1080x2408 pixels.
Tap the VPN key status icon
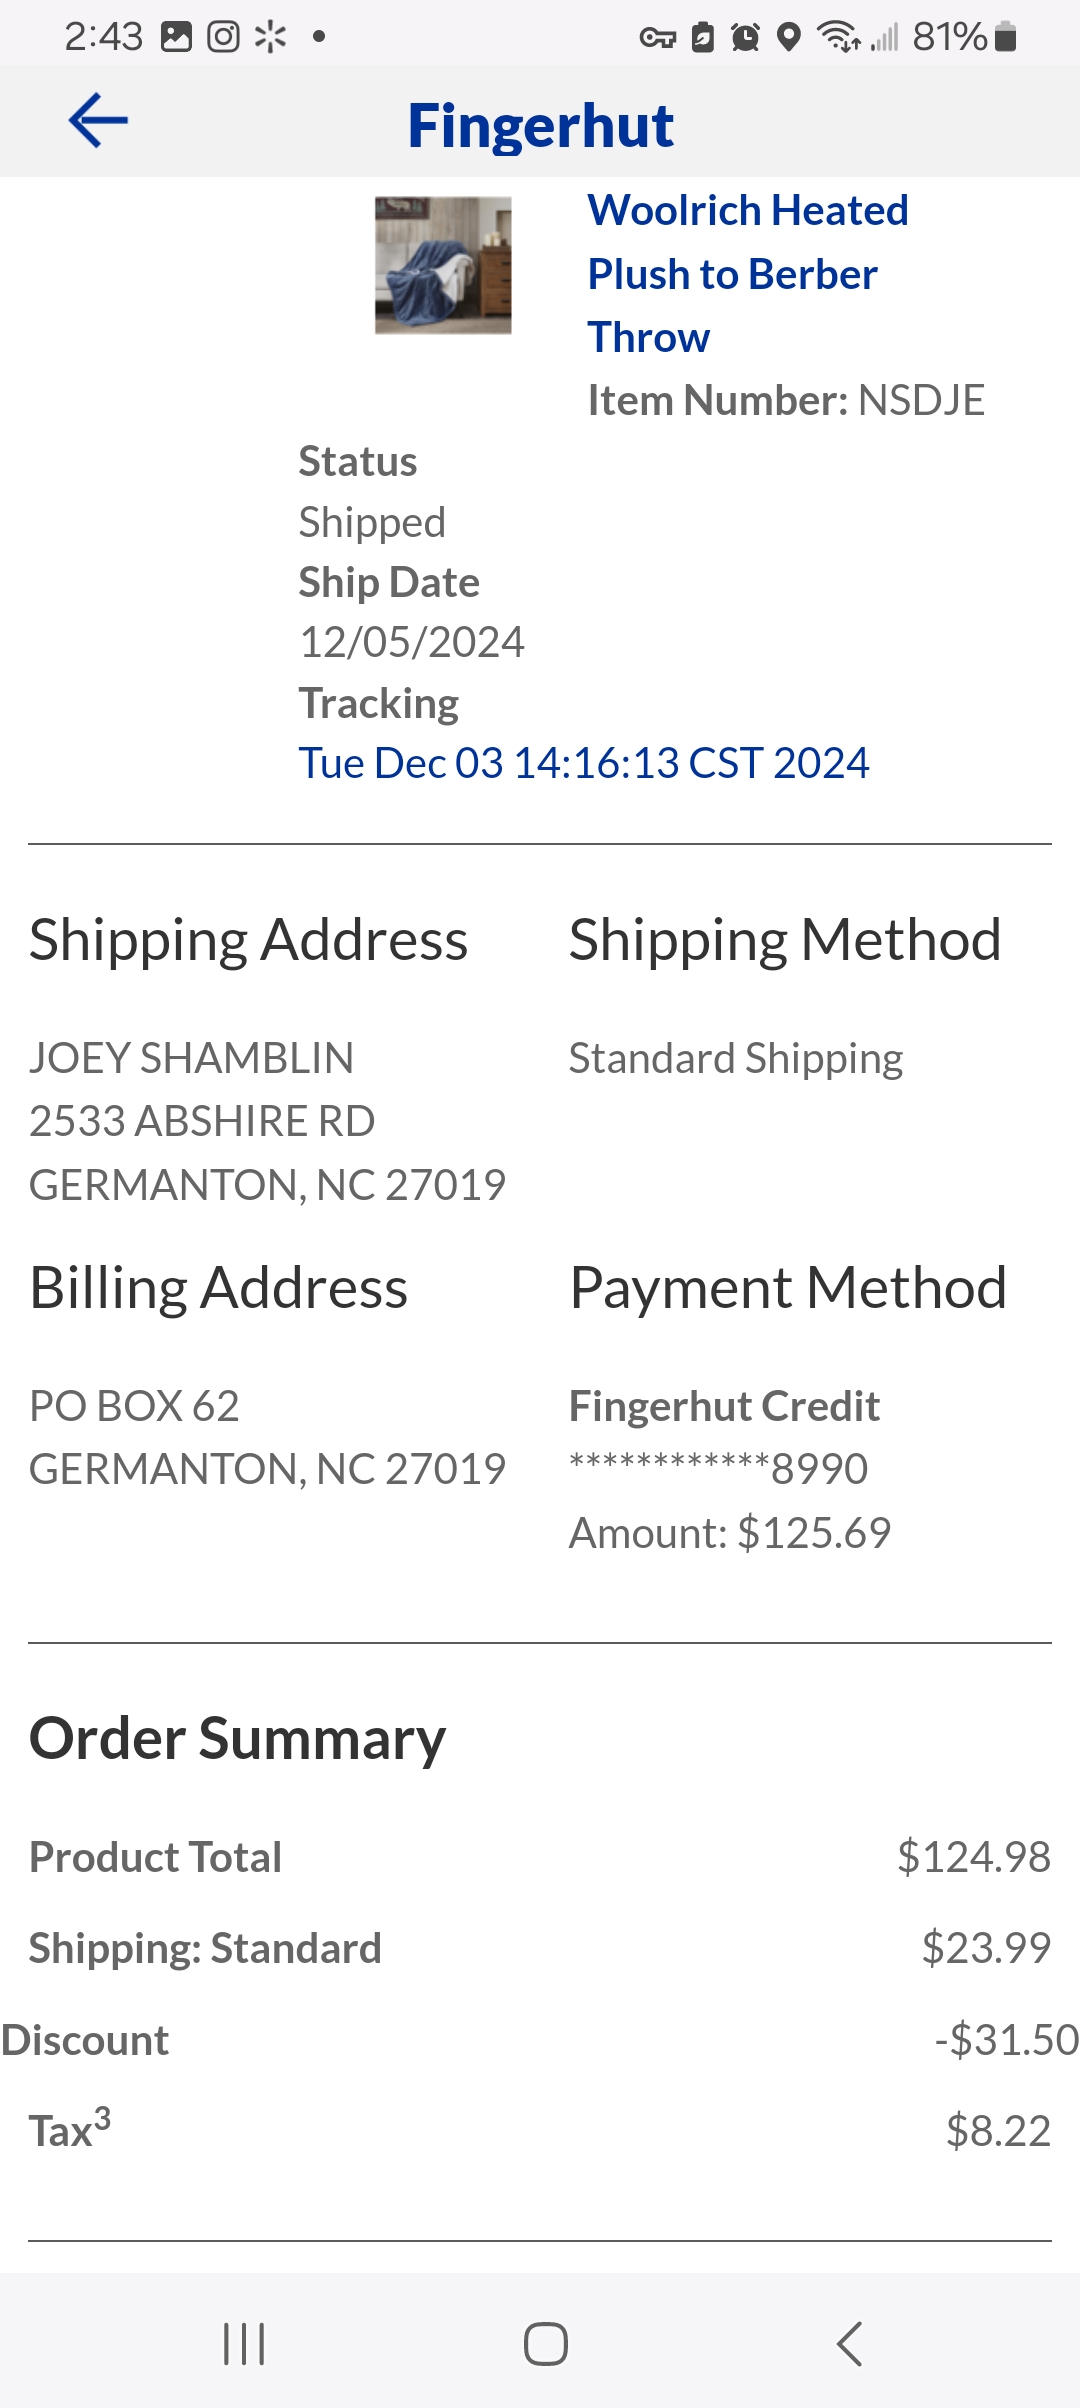pyautogui.click(x=657, y=38)
